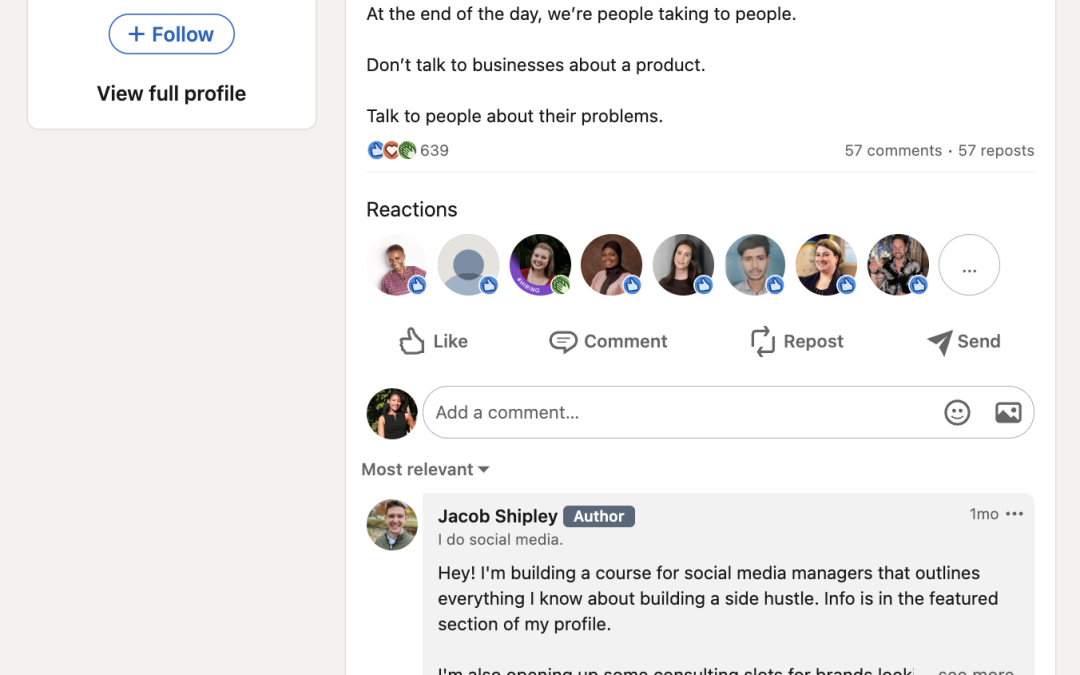Click the Like thumbs-up icon
Screen dimensions: 1080x675
(x=412, y=341)
